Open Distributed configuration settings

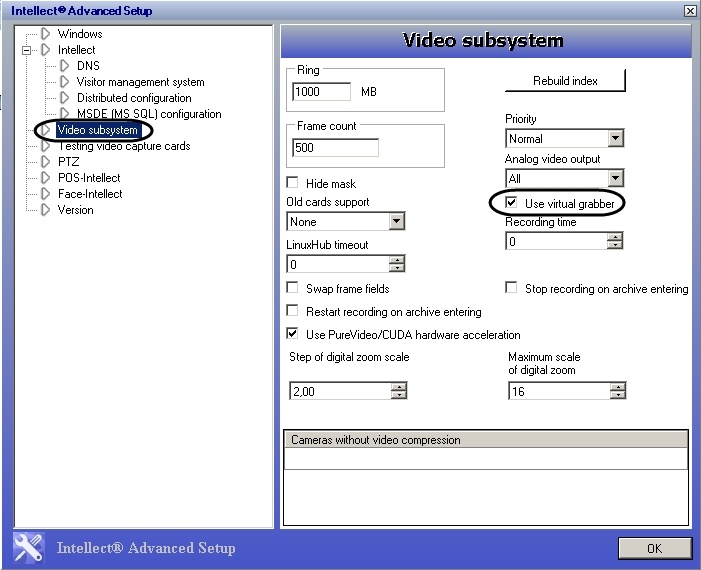click(134, 98)
